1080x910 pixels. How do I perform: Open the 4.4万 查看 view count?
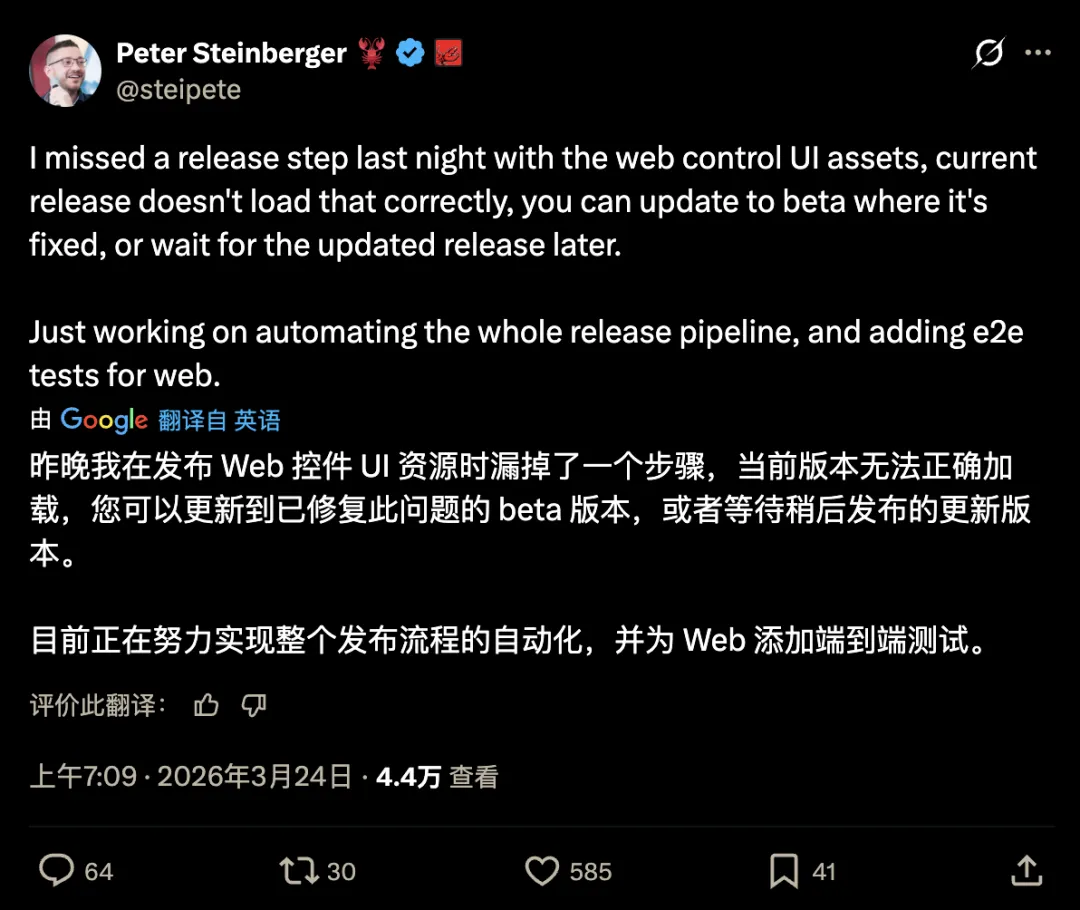[437, 776]
